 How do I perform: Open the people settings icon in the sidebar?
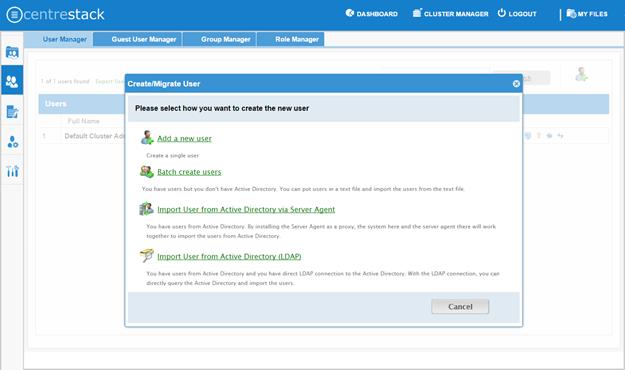pos(12,142)
